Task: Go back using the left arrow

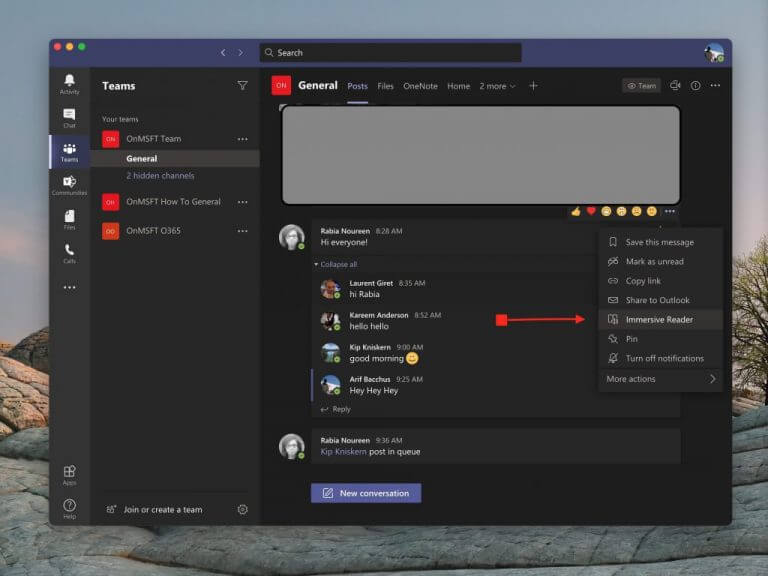Action: coord(223,53)
